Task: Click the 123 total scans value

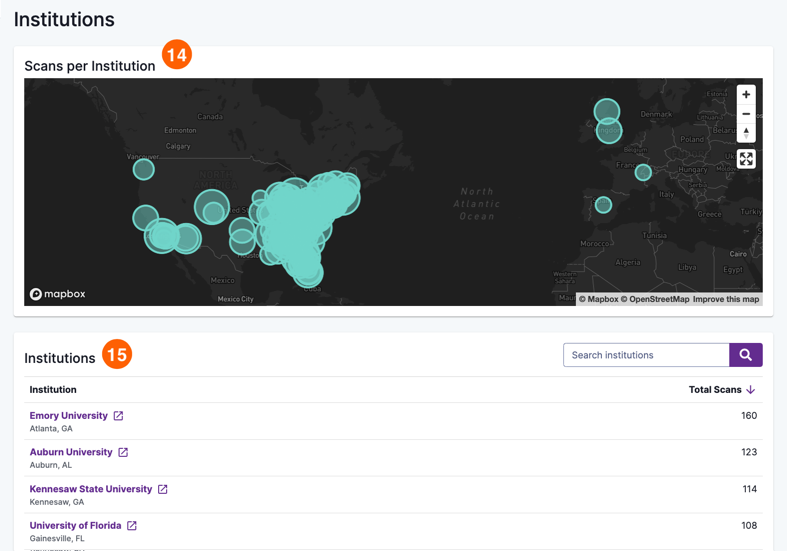Action: pyautogui.click(x=749, y=452)
